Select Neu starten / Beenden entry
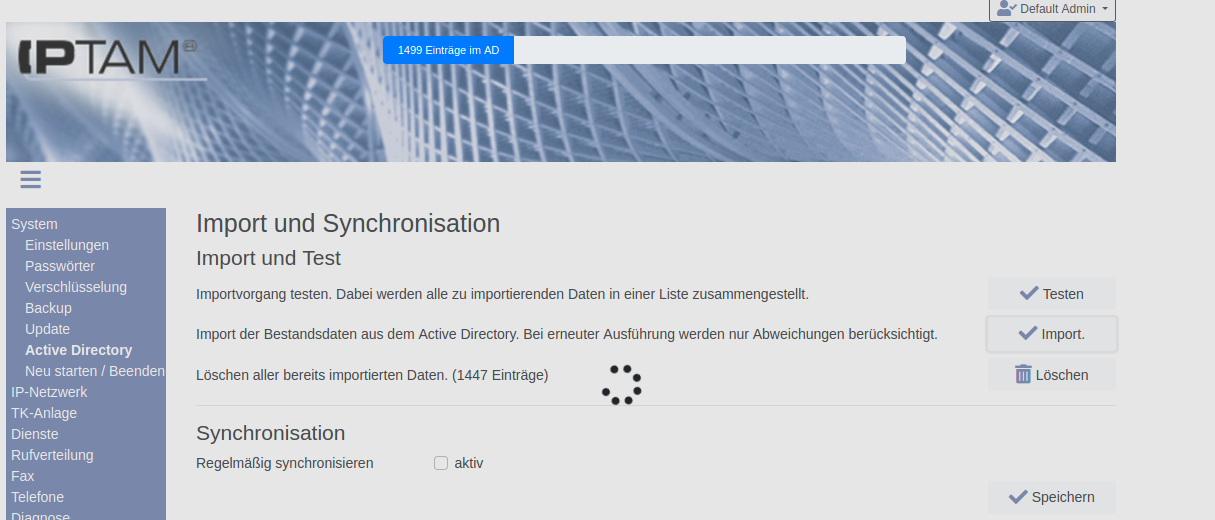This screenshot has width=1215, height=520. pos(95,371)
